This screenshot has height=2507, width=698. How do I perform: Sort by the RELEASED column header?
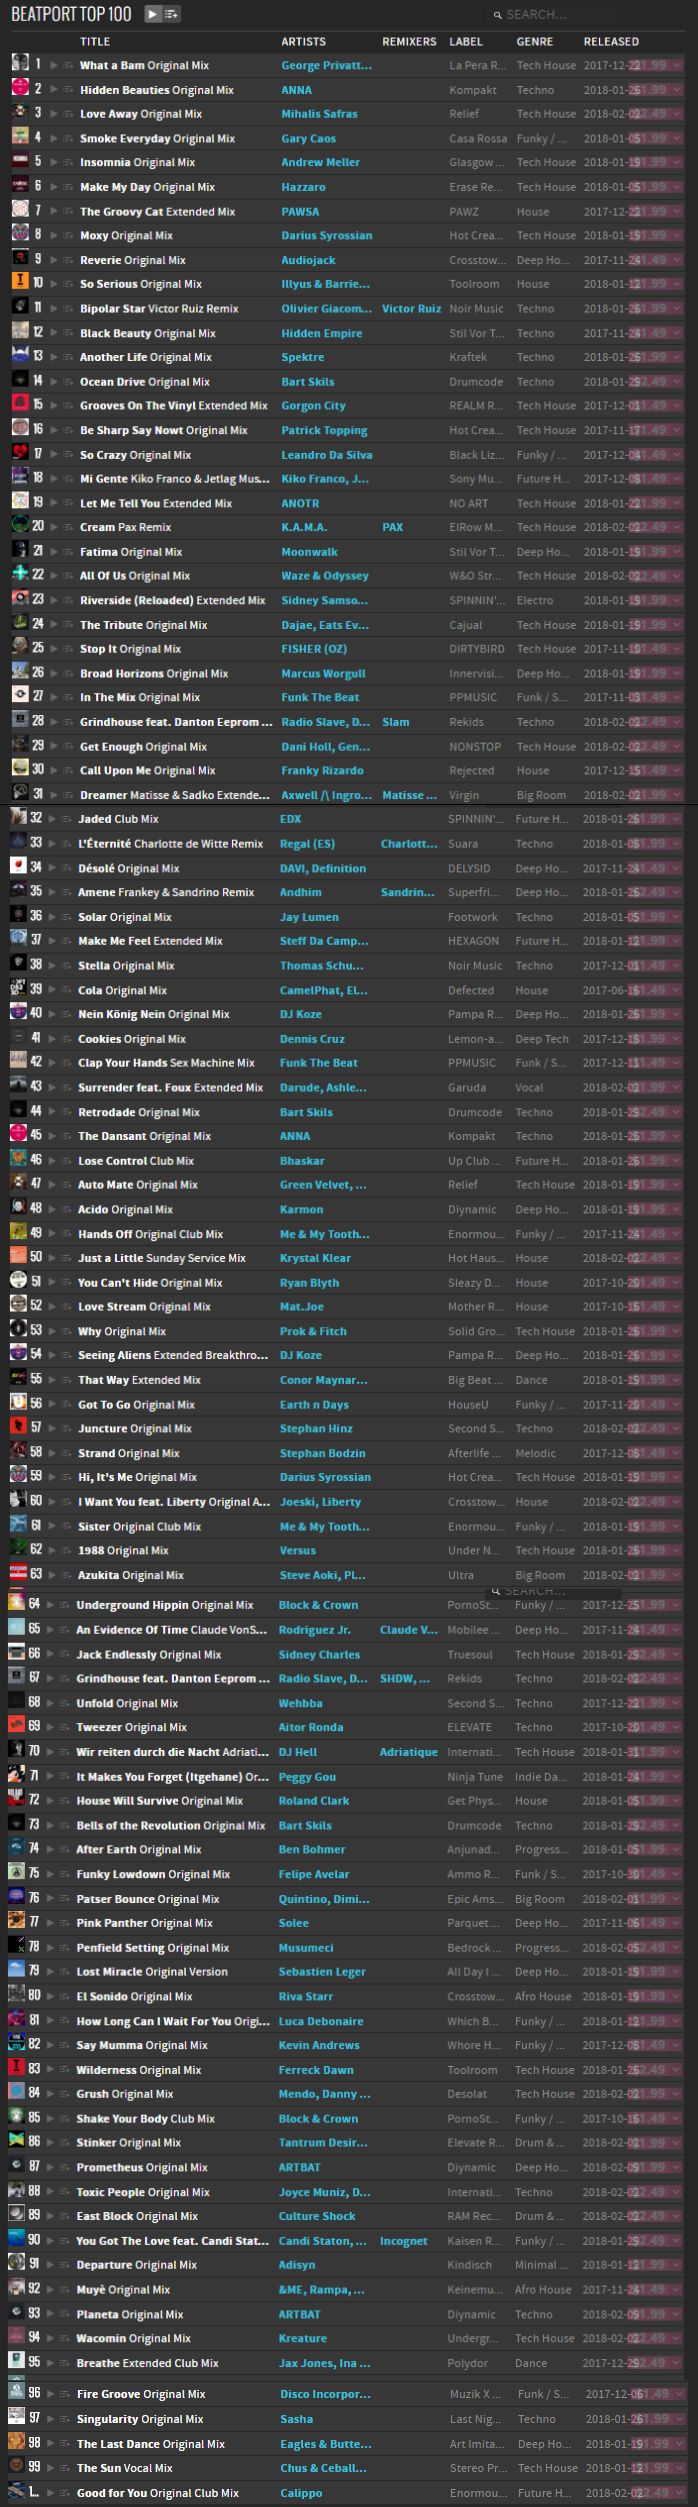tap(611, 42)
